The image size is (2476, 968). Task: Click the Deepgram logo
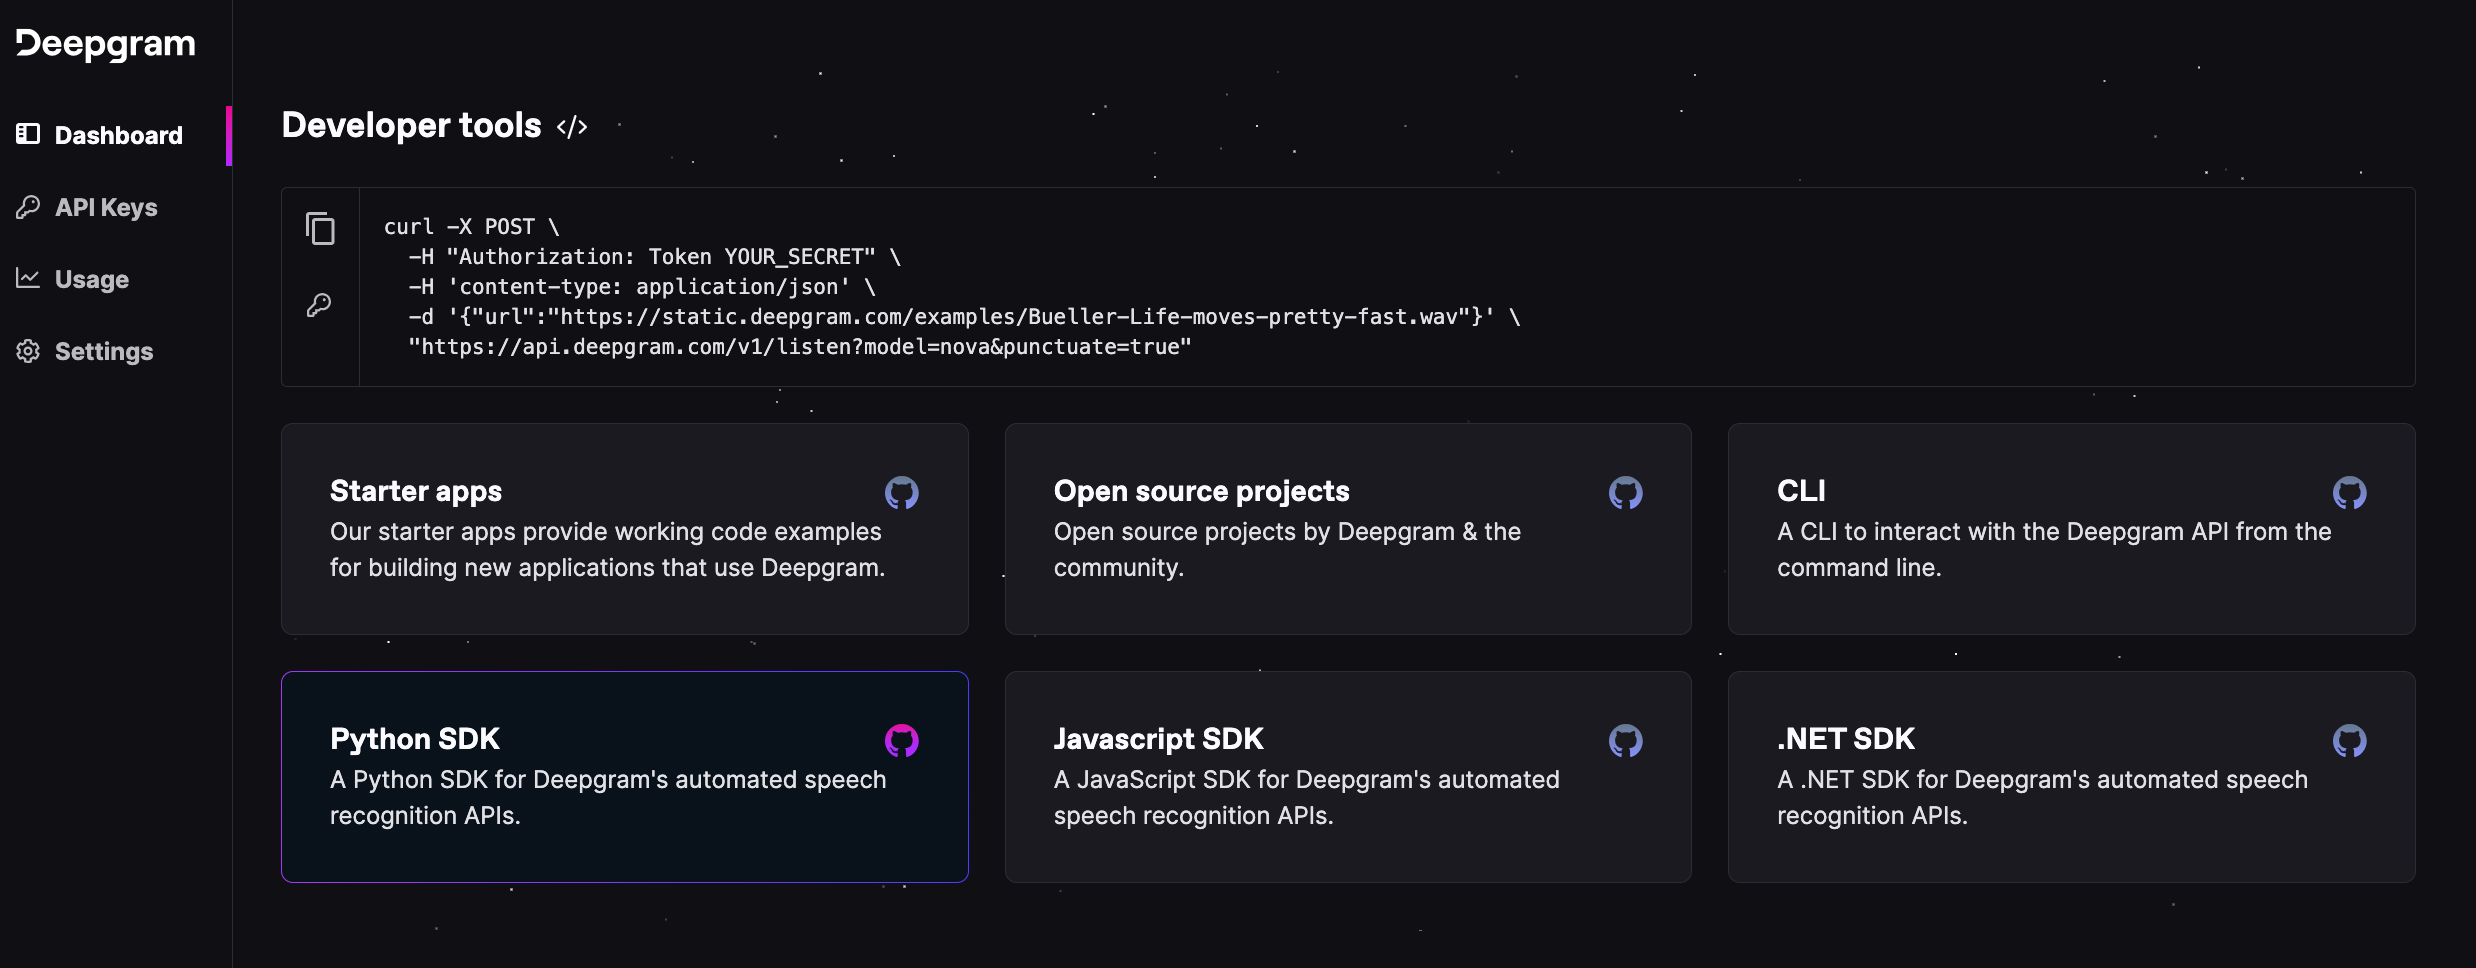106,44
